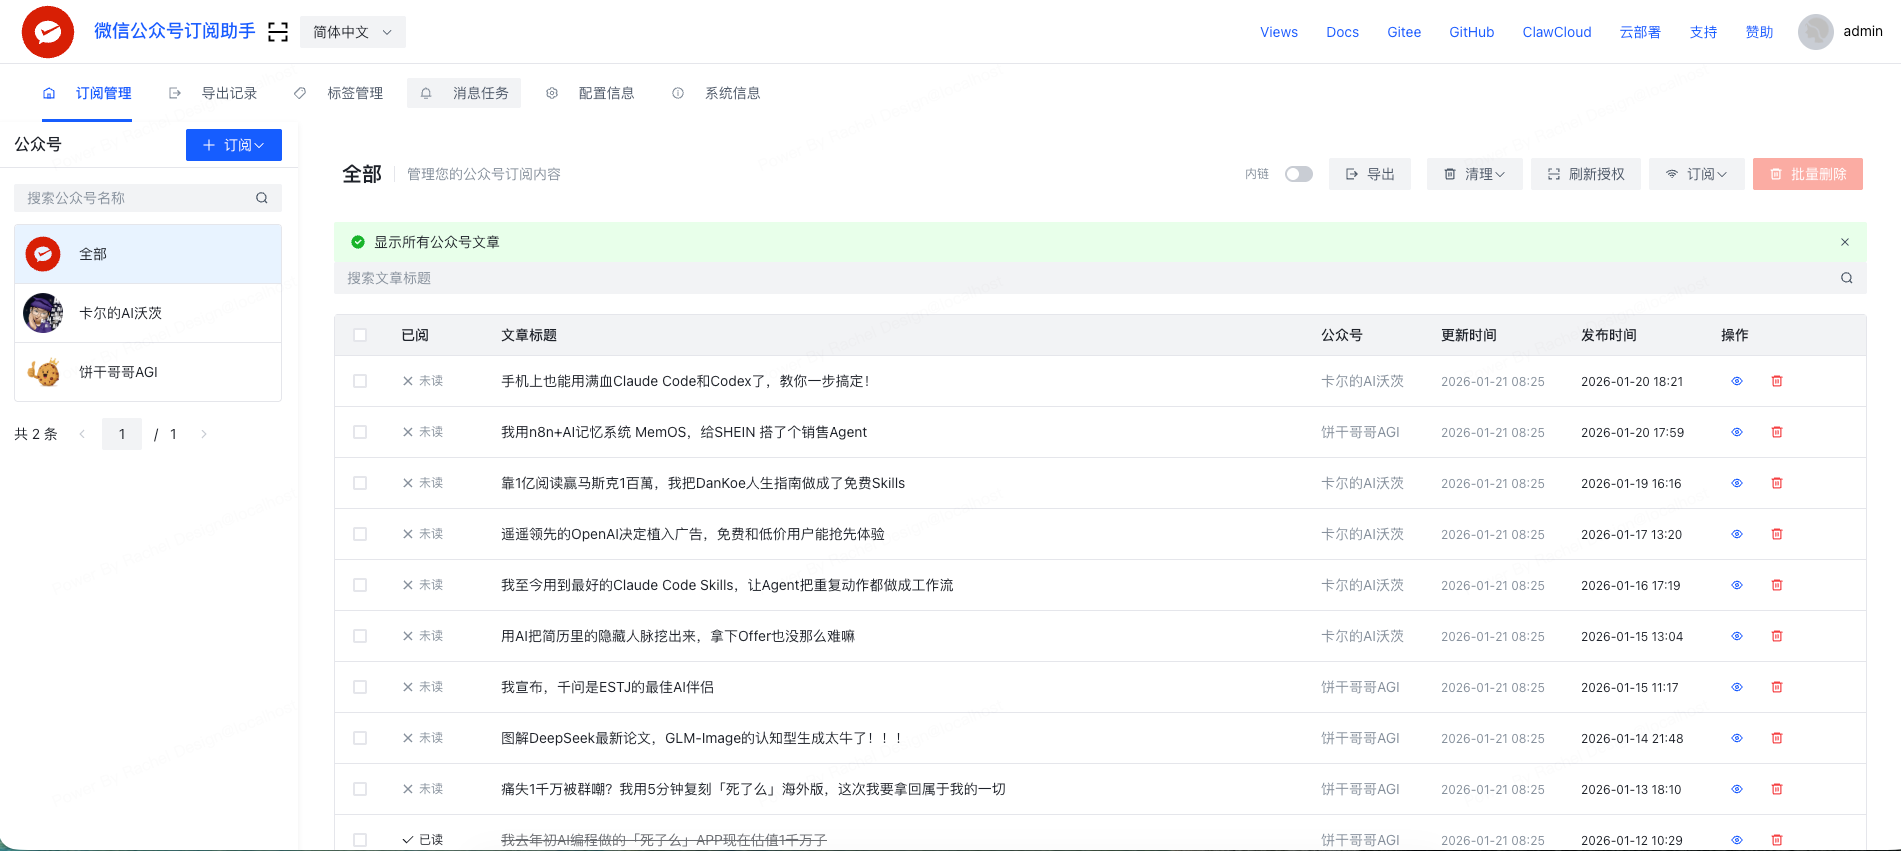This screenshot has height=851, width=1901.
Task: Switch to 导出记录 tab
Action: [213, 93]
